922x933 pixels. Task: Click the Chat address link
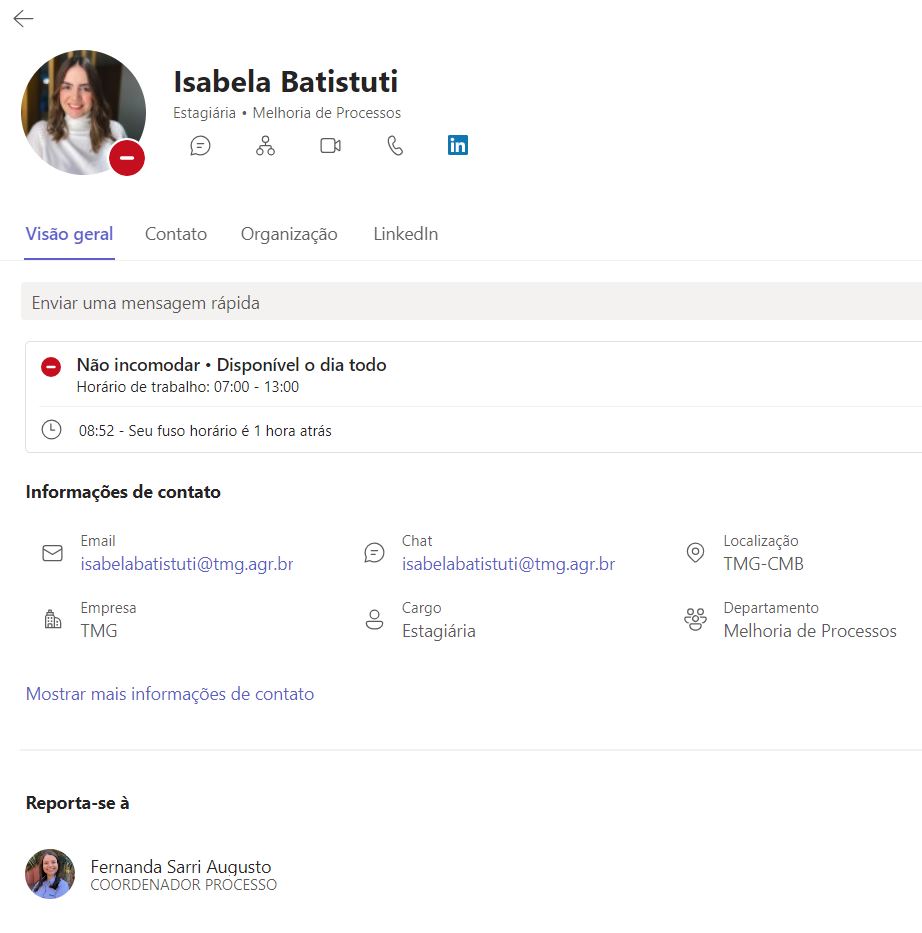(508, 564)
